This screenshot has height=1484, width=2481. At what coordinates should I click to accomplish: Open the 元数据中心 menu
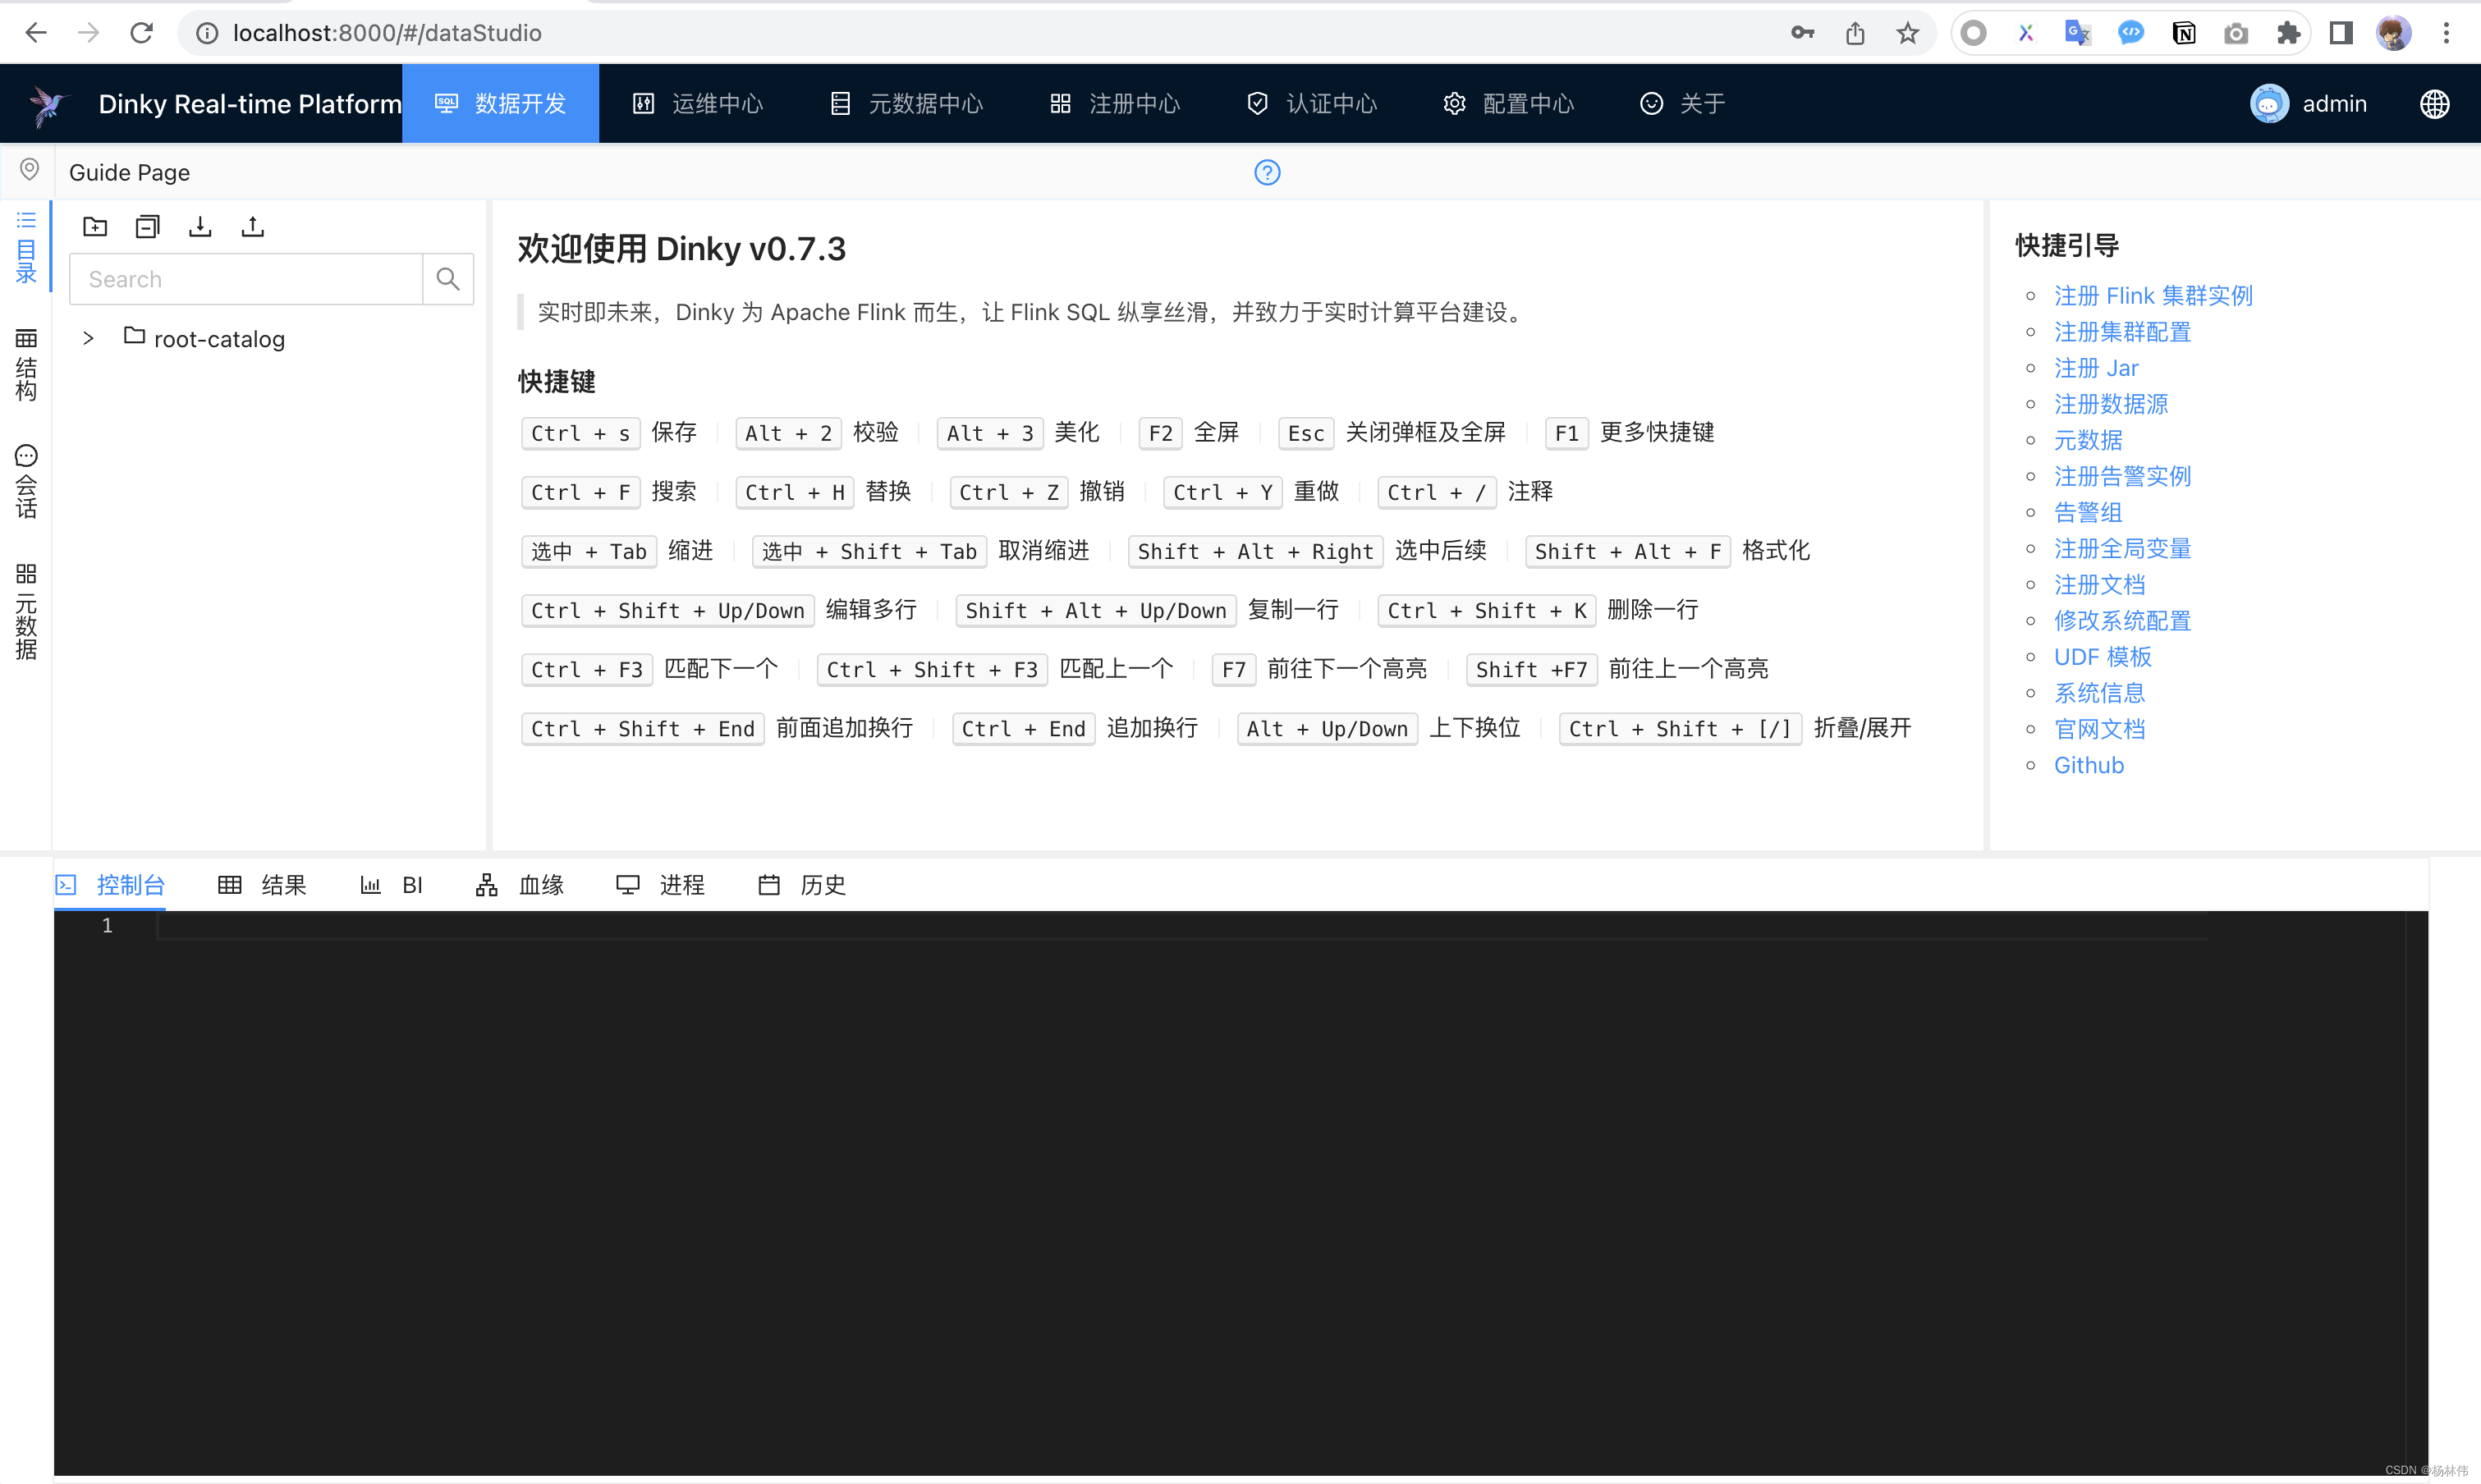click(906, 104)
